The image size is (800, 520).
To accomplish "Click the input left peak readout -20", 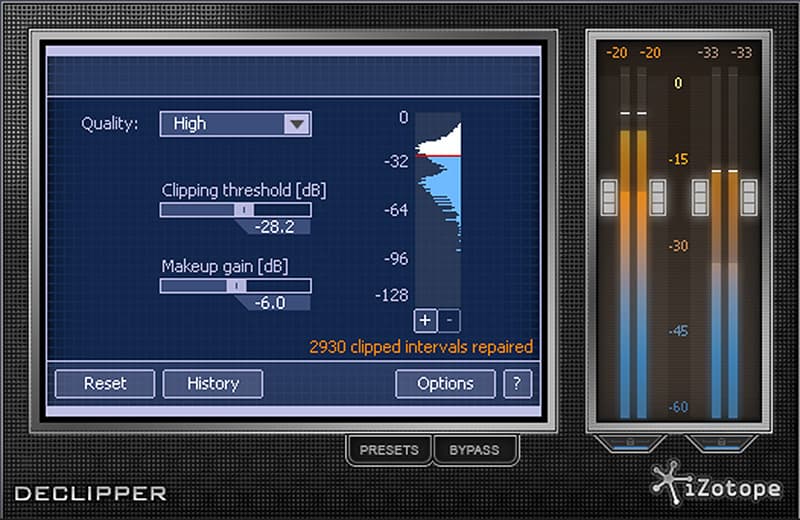I will tap(616, 53).
